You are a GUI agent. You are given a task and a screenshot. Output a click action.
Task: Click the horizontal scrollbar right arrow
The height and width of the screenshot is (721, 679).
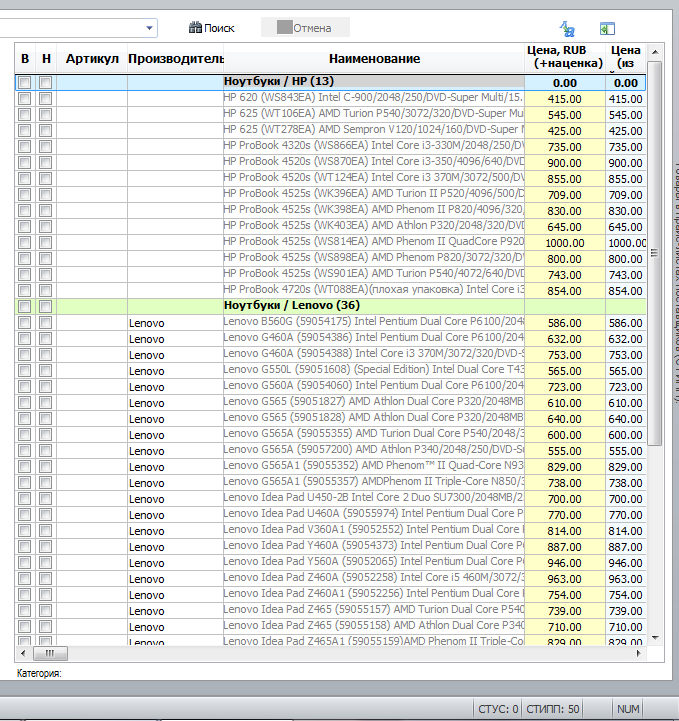639,653
